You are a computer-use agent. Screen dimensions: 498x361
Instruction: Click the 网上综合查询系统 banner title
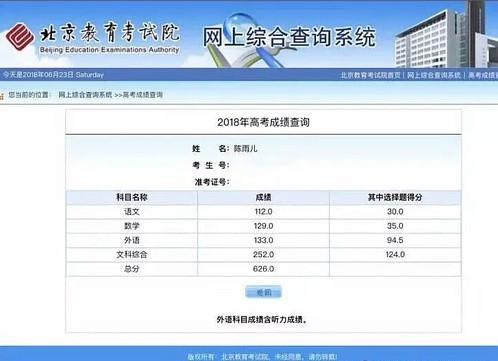(x=289, y=37)
